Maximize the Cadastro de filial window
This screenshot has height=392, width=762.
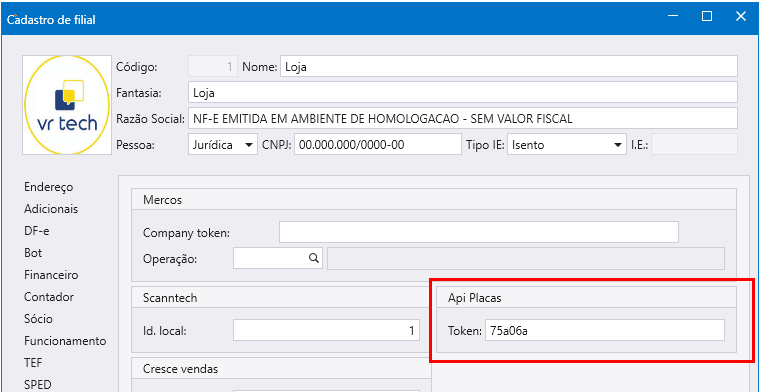707,17
